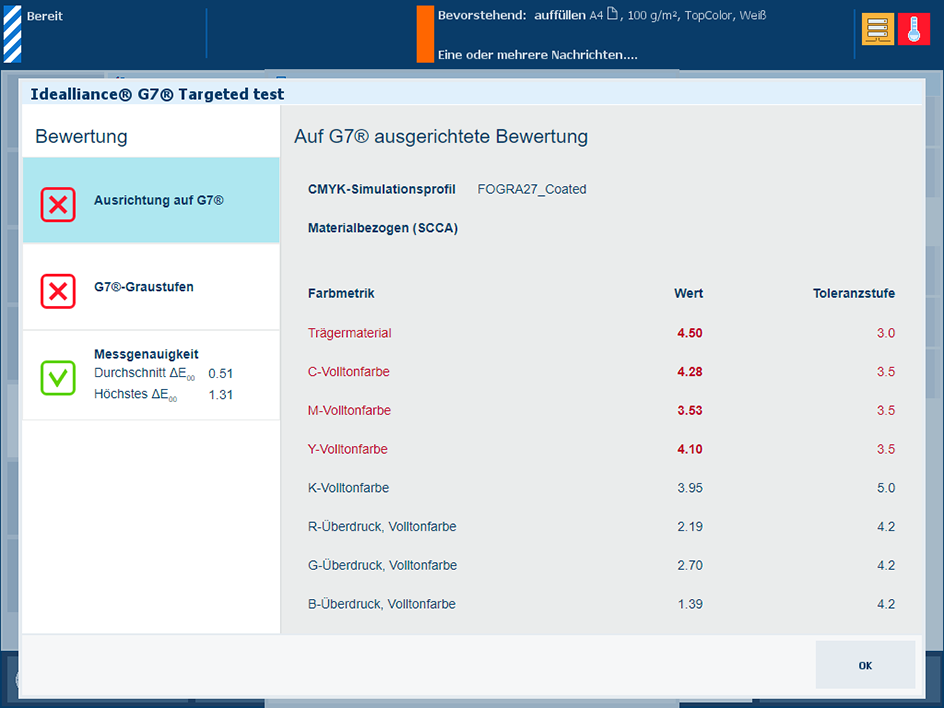
Task: Click the B-Überdruck value 1.39
Action: 690,604
